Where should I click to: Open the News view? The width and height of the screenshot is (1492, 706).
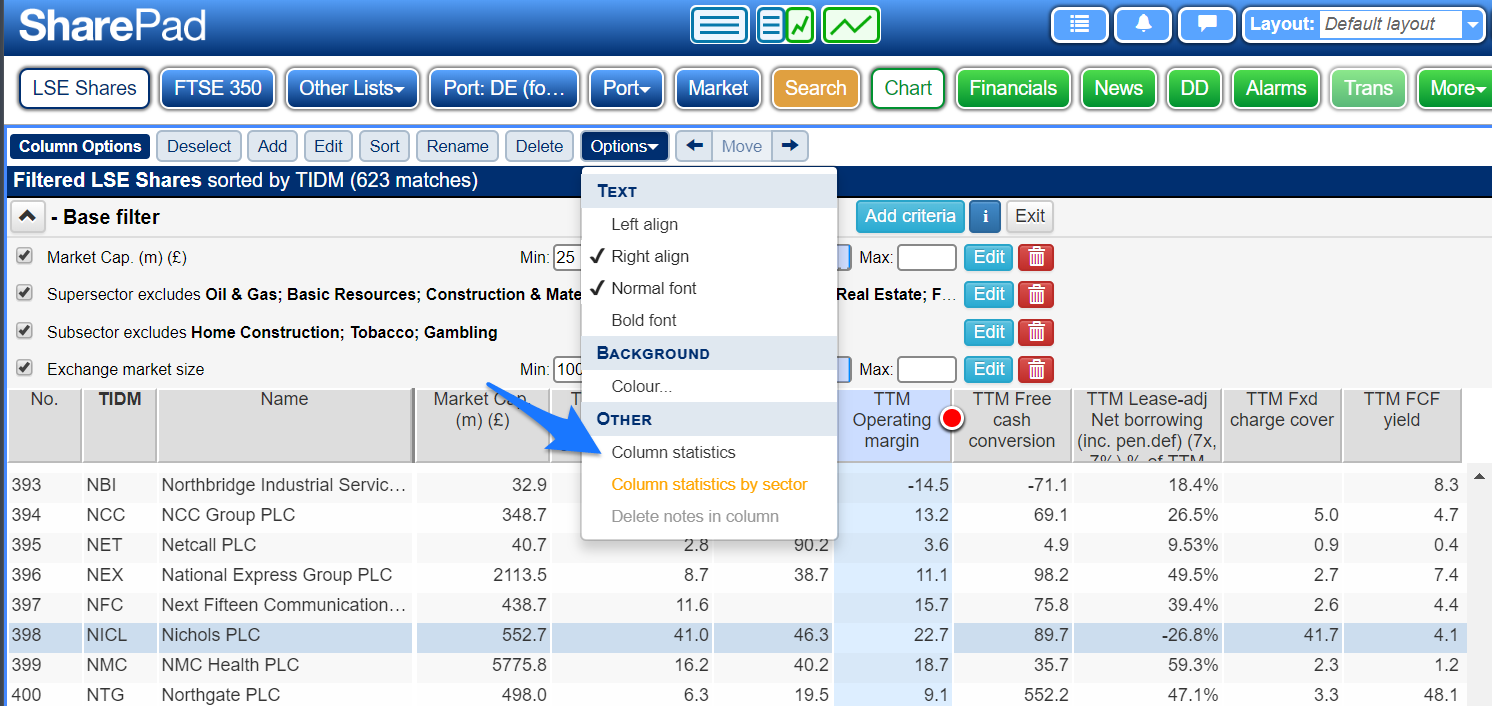1118,88
